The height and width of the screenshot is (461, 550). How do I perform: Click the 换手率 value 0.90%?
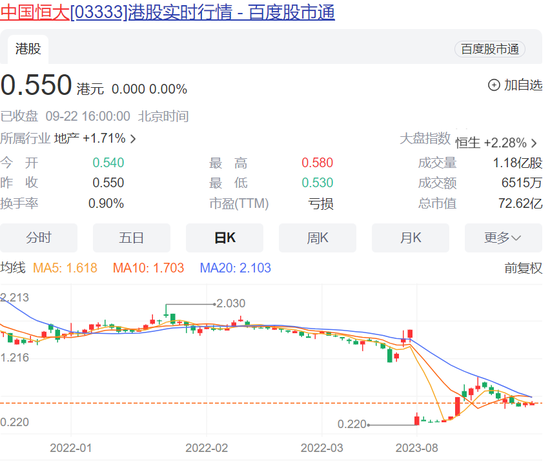pyautogui.click(x=106, y=203)
